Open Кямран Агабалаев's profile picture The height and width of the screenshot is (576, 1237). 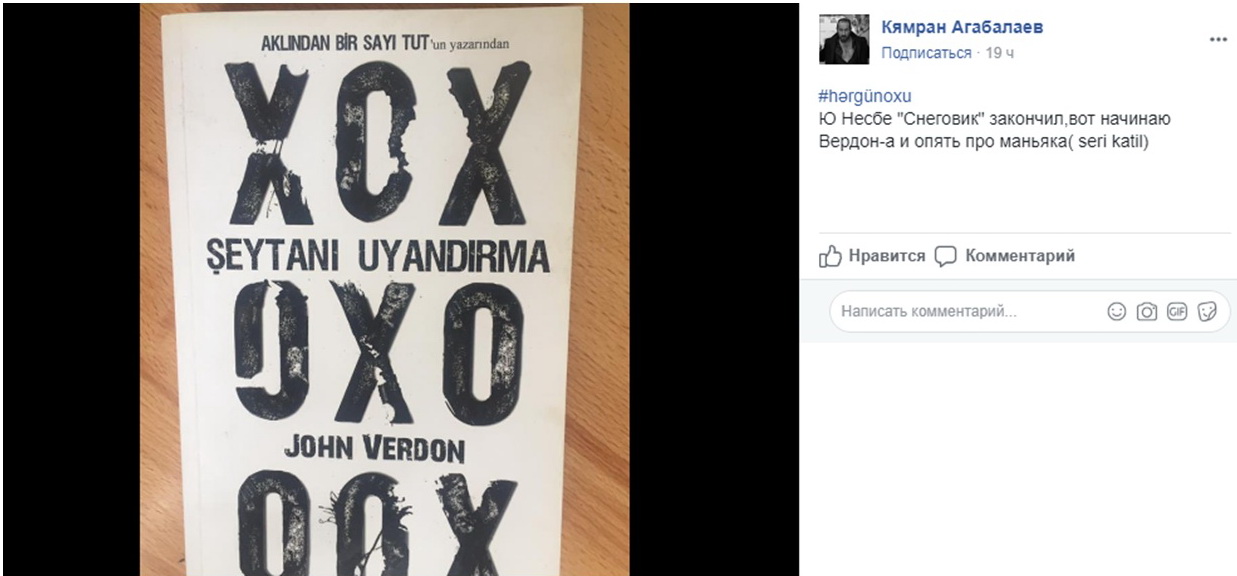point(844,40)
